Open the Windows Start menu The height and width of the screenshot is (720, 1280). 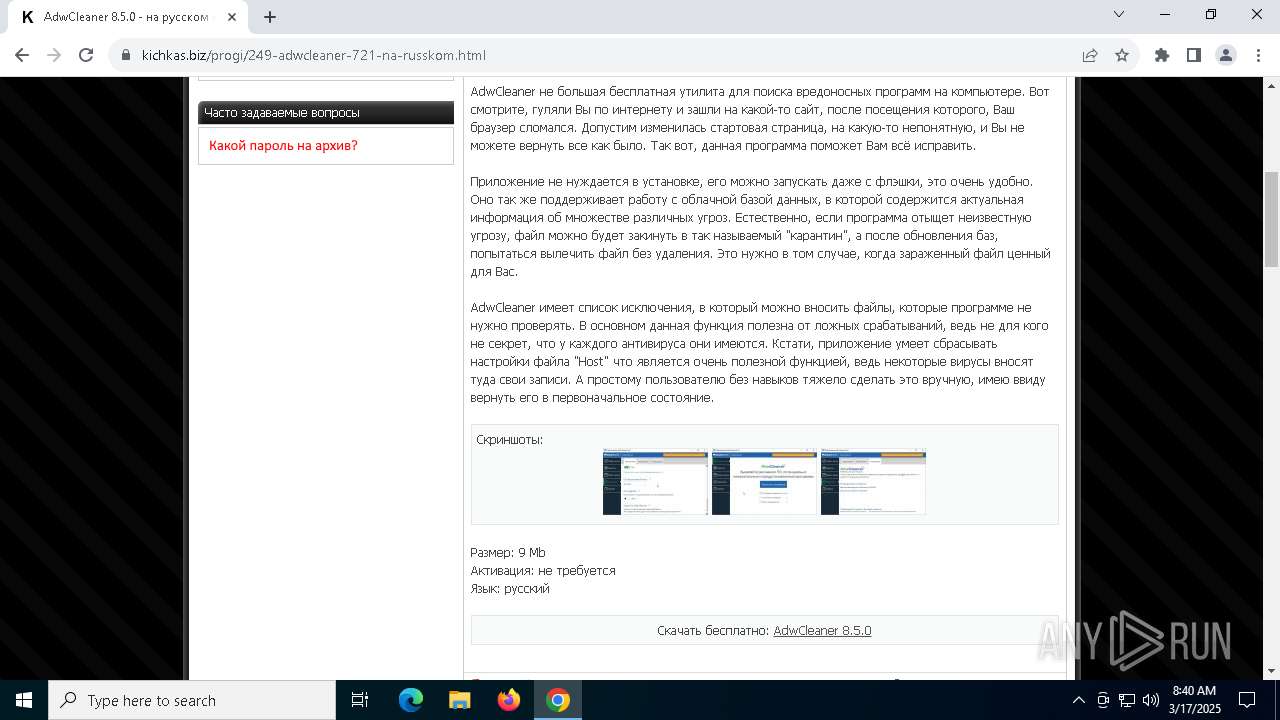pos(24,700)
